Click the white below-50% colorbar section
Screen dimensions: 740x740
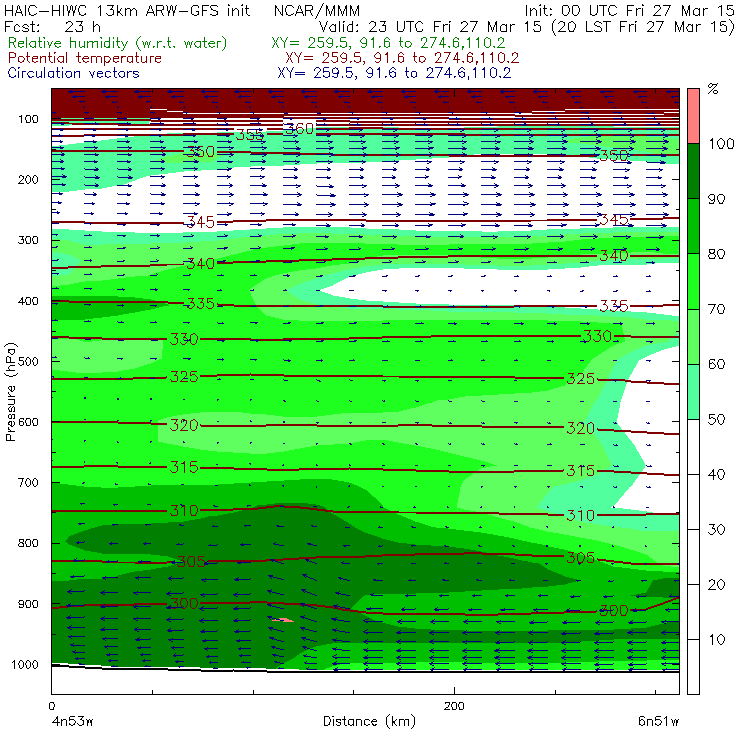click(x=693, y=557)
